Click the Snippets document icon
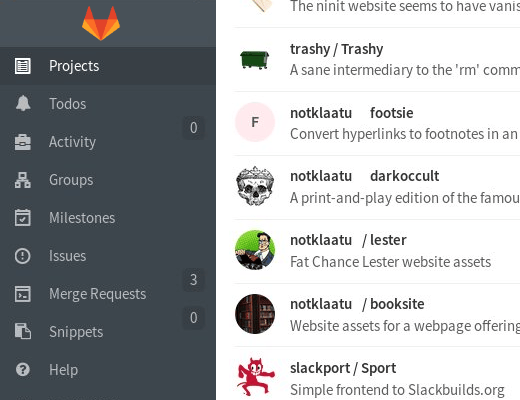520x400 pixels. (23, 331)
